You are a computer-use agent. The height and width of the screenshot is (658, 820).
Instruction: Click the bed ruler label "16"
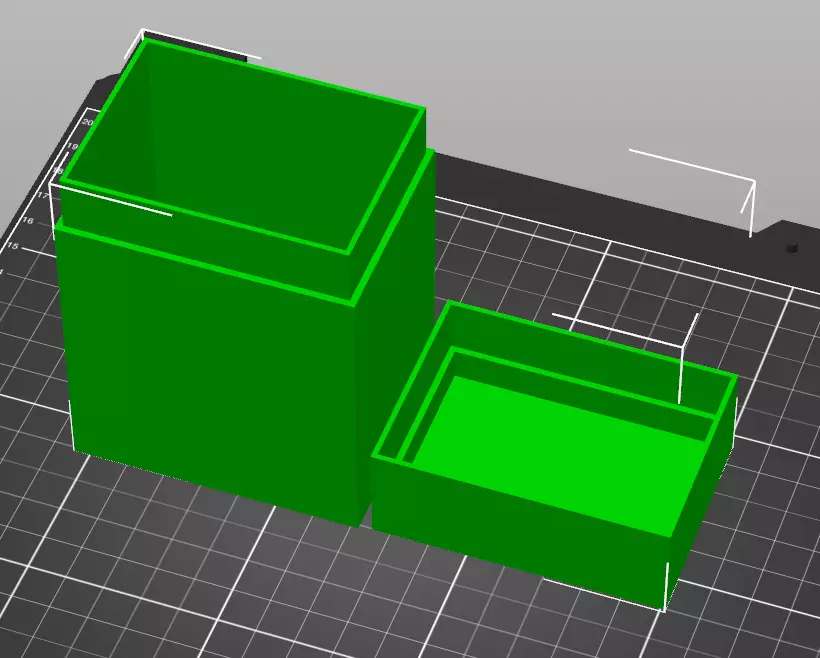[28, 221]
